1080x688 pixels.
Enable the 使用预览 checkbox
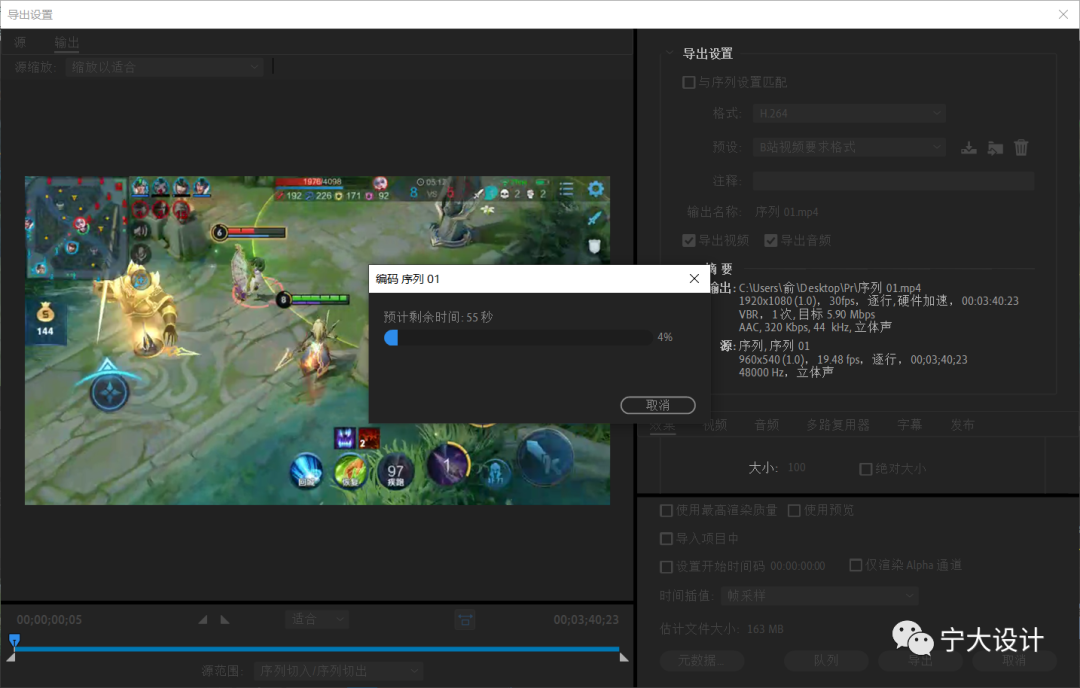(794, 510)
